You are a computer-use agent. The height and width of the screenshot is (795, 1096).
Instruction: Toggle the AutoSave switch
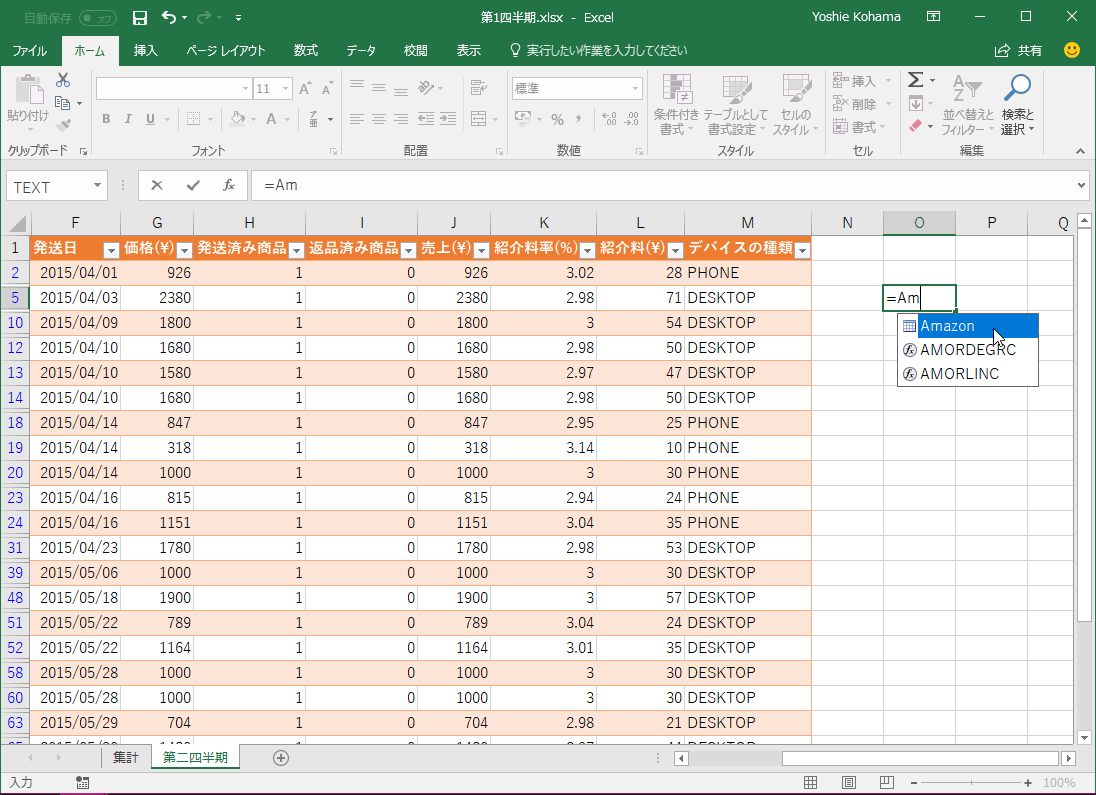tap(97, 18)
